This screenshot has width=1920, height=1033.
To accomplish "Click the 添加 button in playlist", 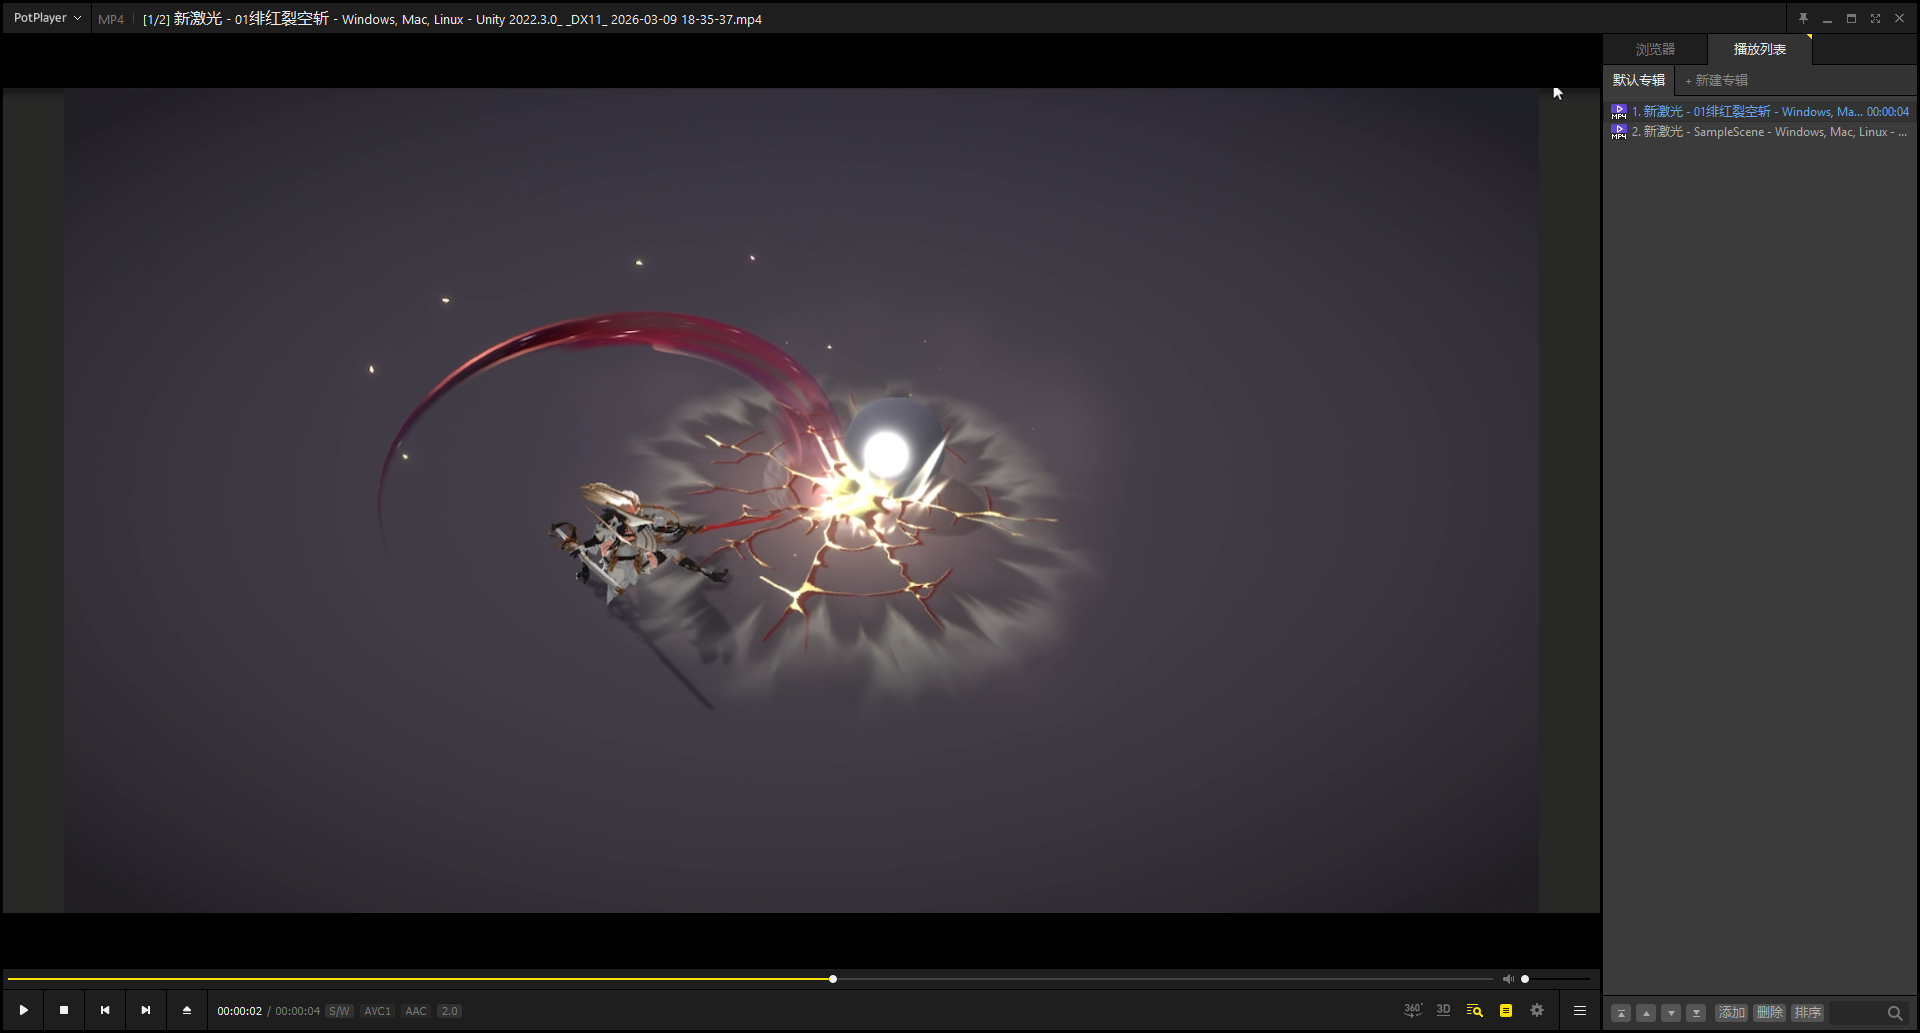I will point(1731,1013).
